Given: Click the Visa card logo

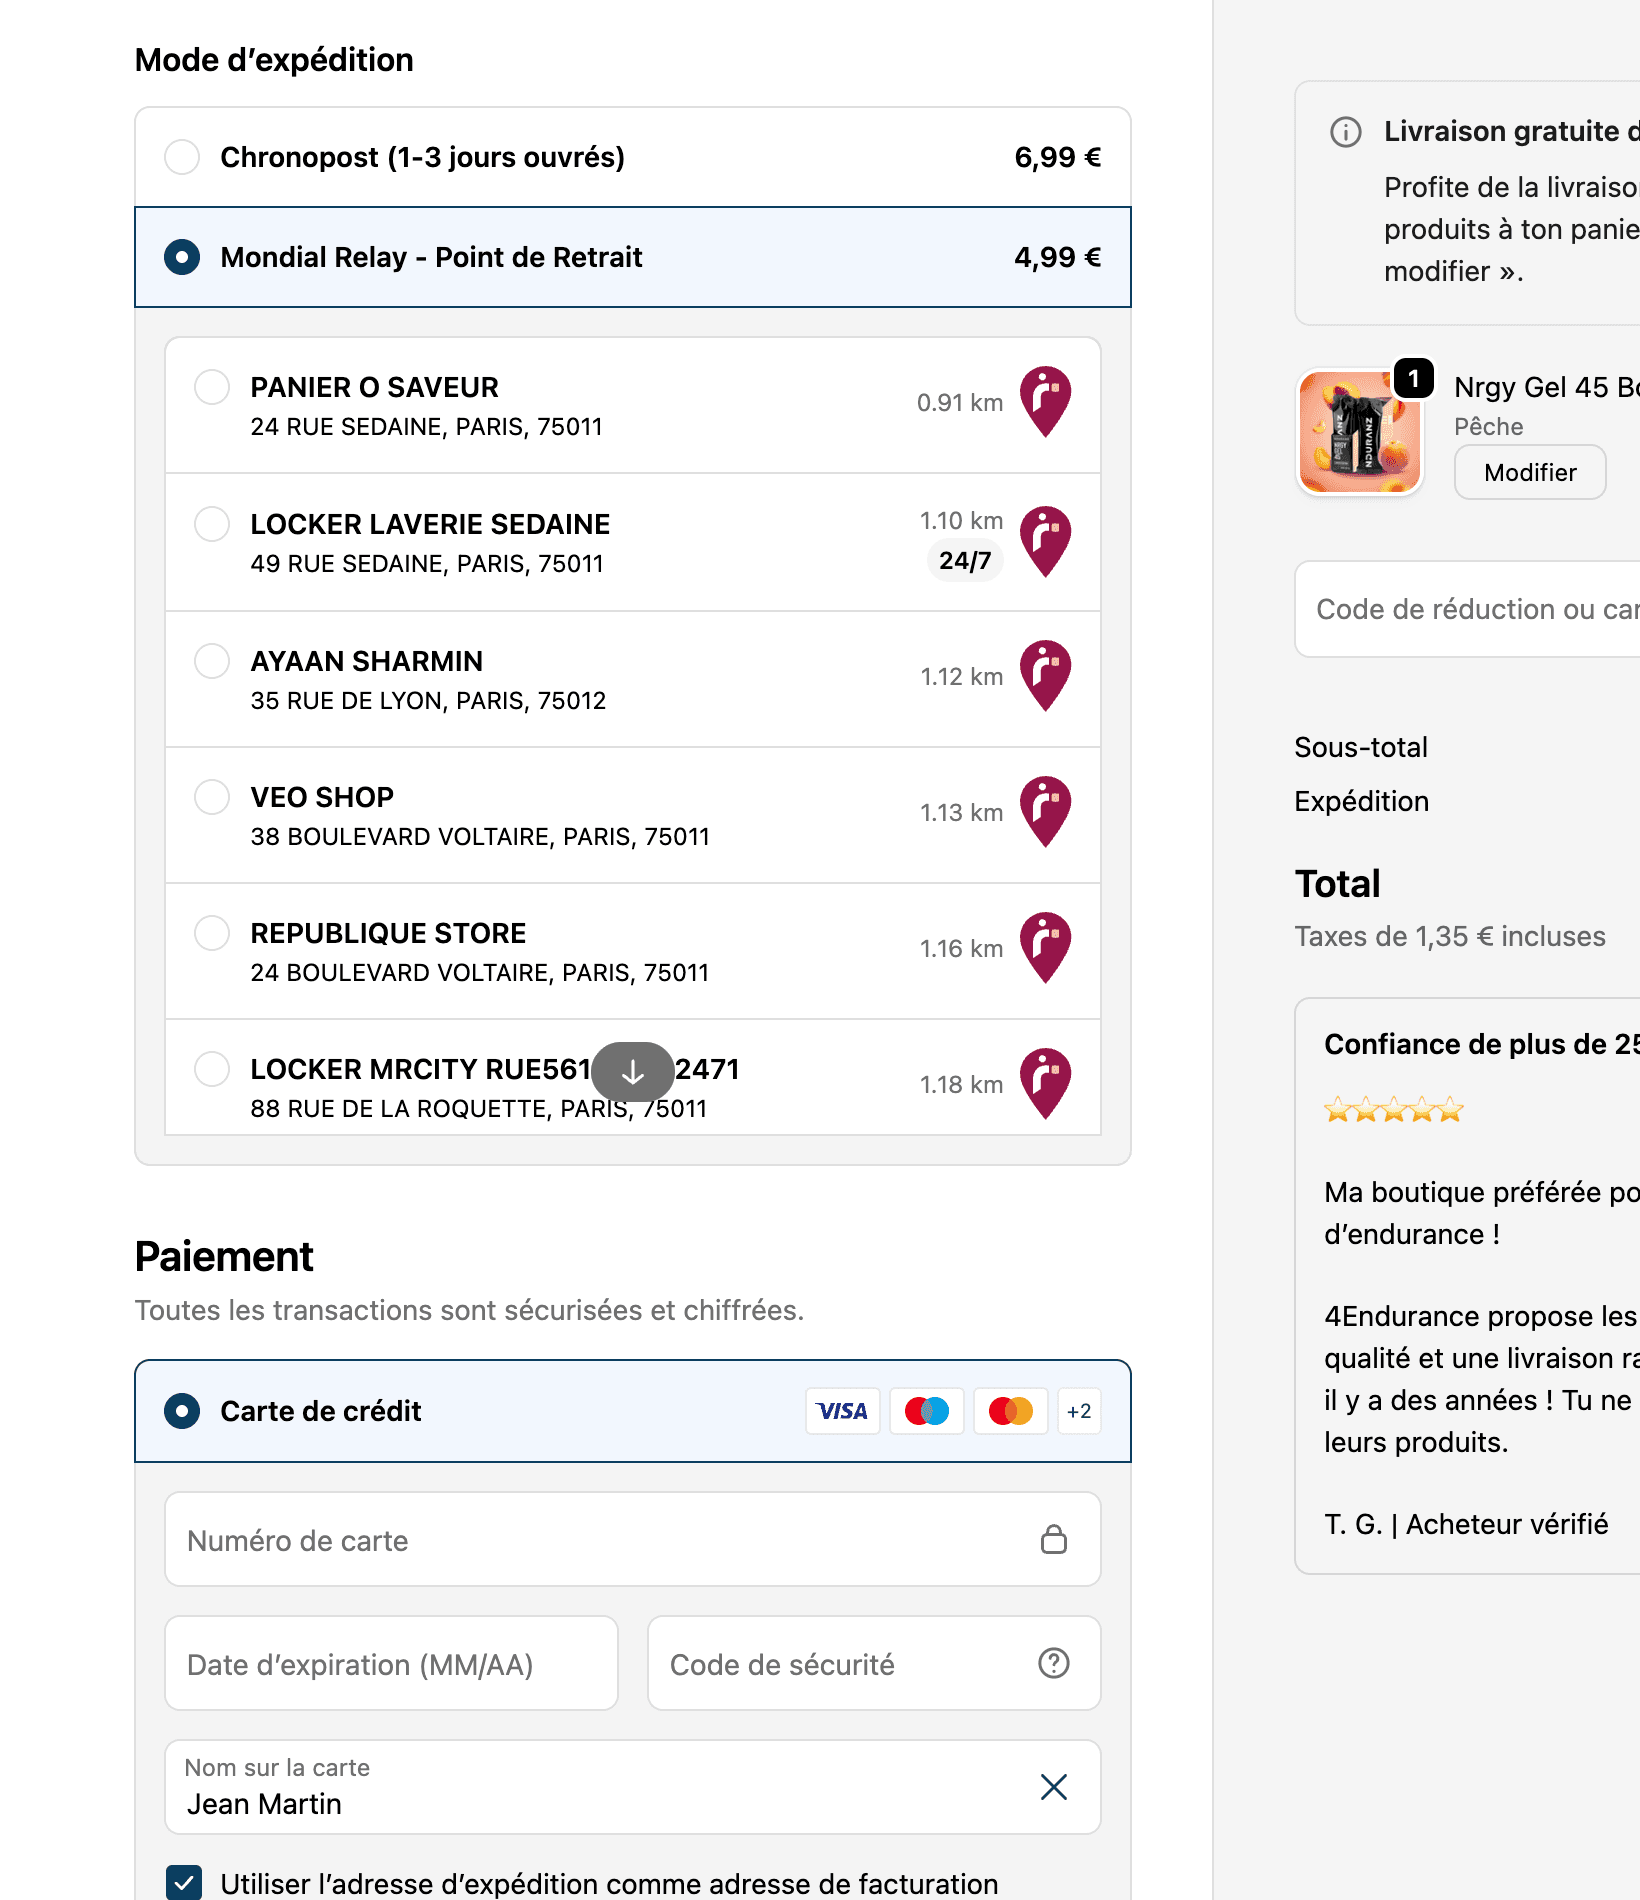Looking at the screenshot, I should [x=843, y=1411].
